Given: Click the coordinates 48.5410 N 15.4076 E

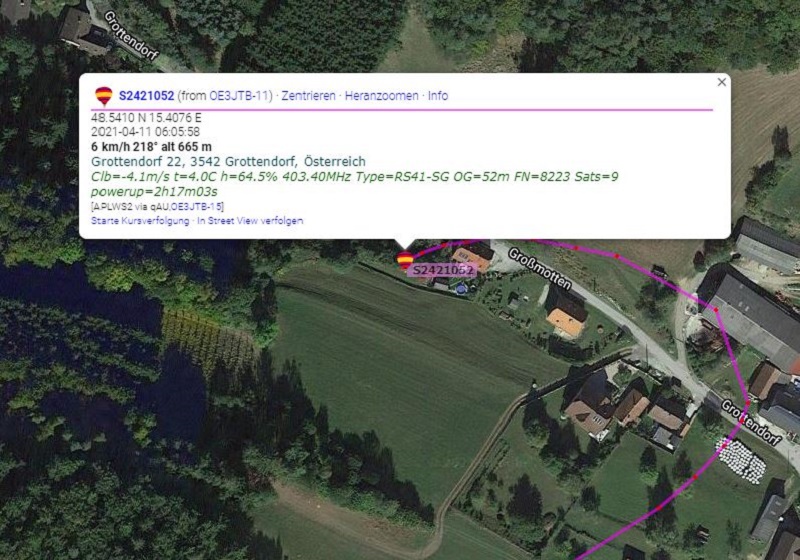Looking at the screenshot, I should (x=146, y=118).
